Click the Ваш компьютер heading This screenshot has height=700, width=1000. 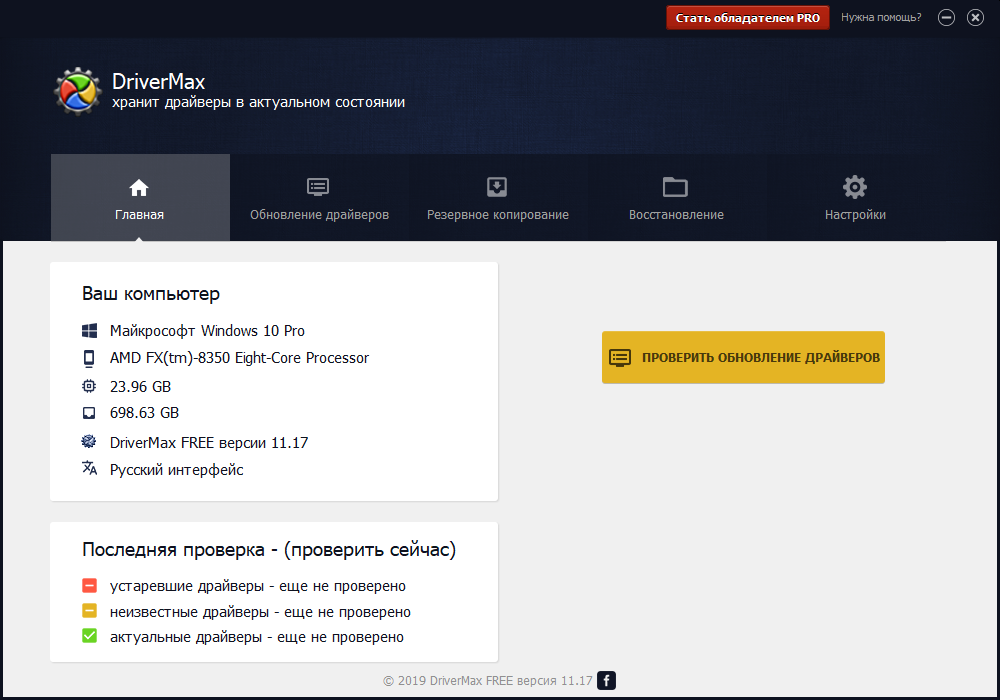(x=151, y=293)
